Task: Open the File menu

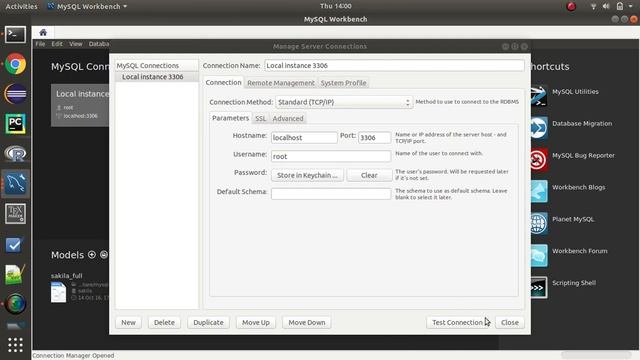Action: point(40,44)
